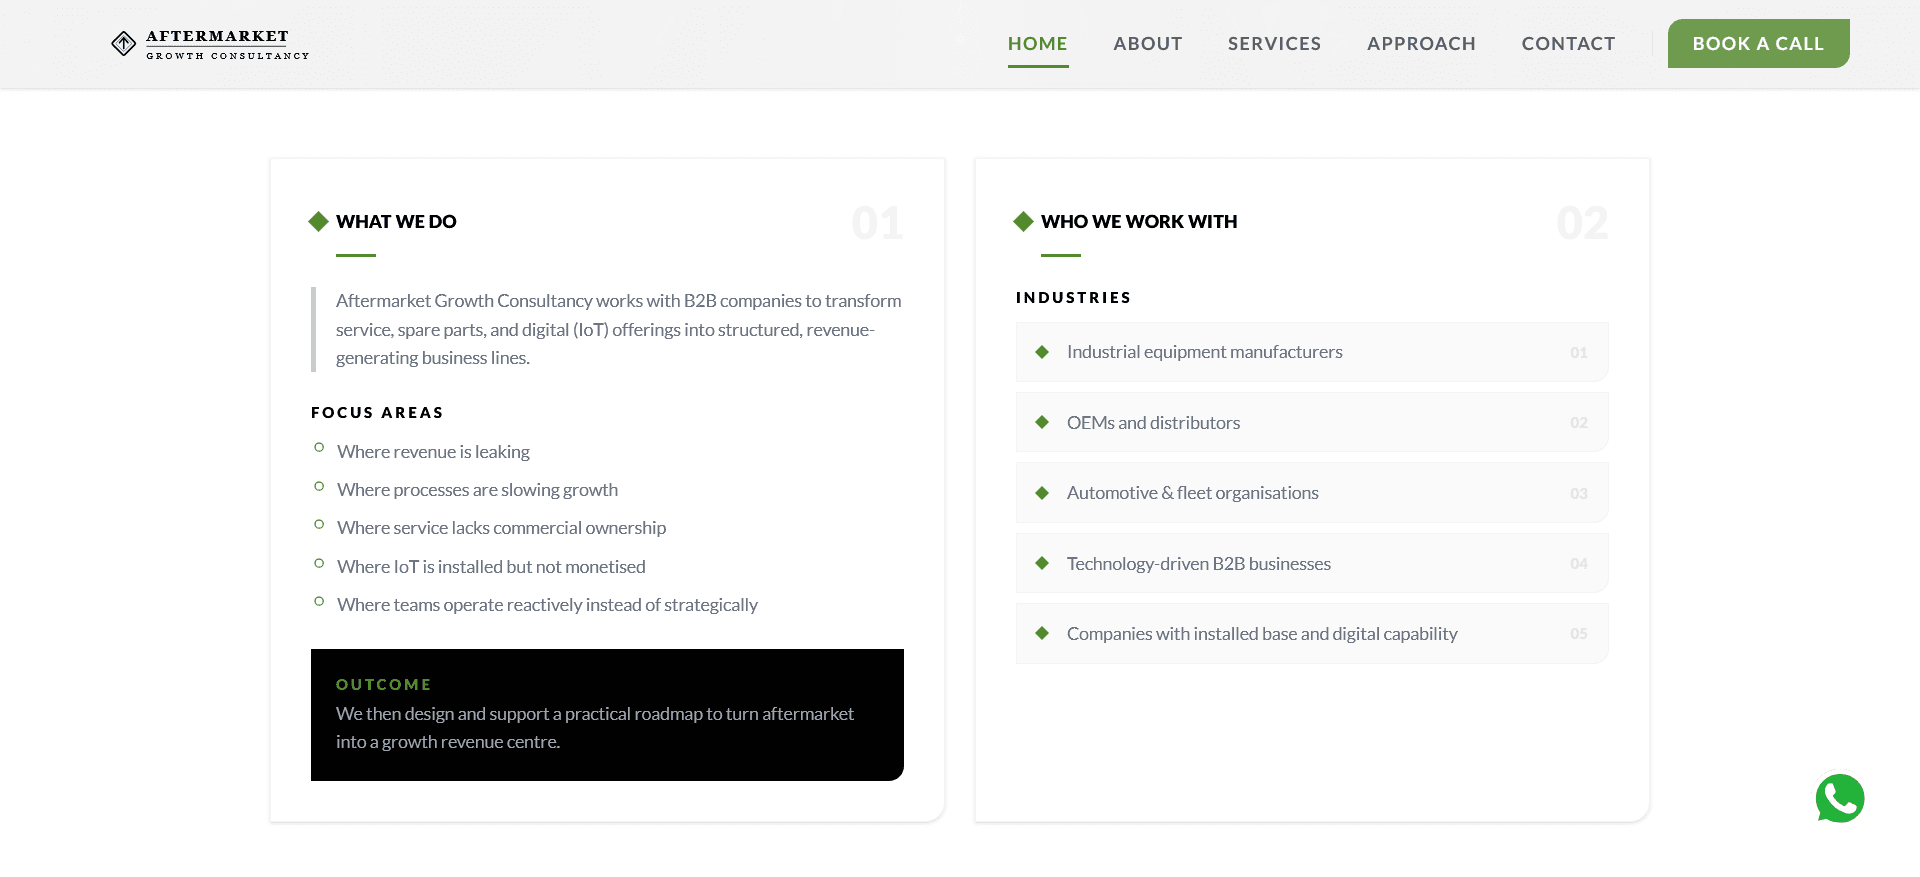This screenshot has height=877, width=1920.
Task: Click diamond bullet for Technology-driven B2B businesses
Action: [x=1042, y=563]
